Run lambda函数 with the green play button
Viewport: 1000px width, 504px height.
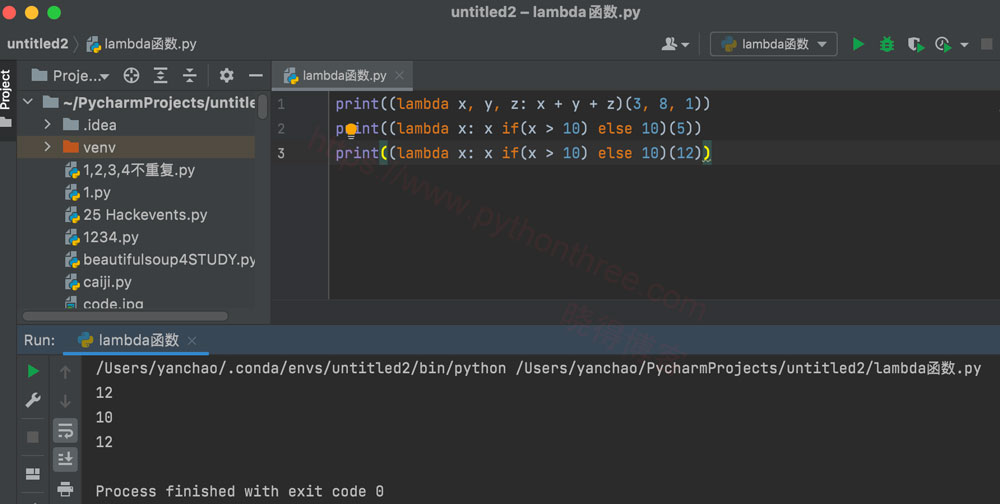(x=858, y=44)
